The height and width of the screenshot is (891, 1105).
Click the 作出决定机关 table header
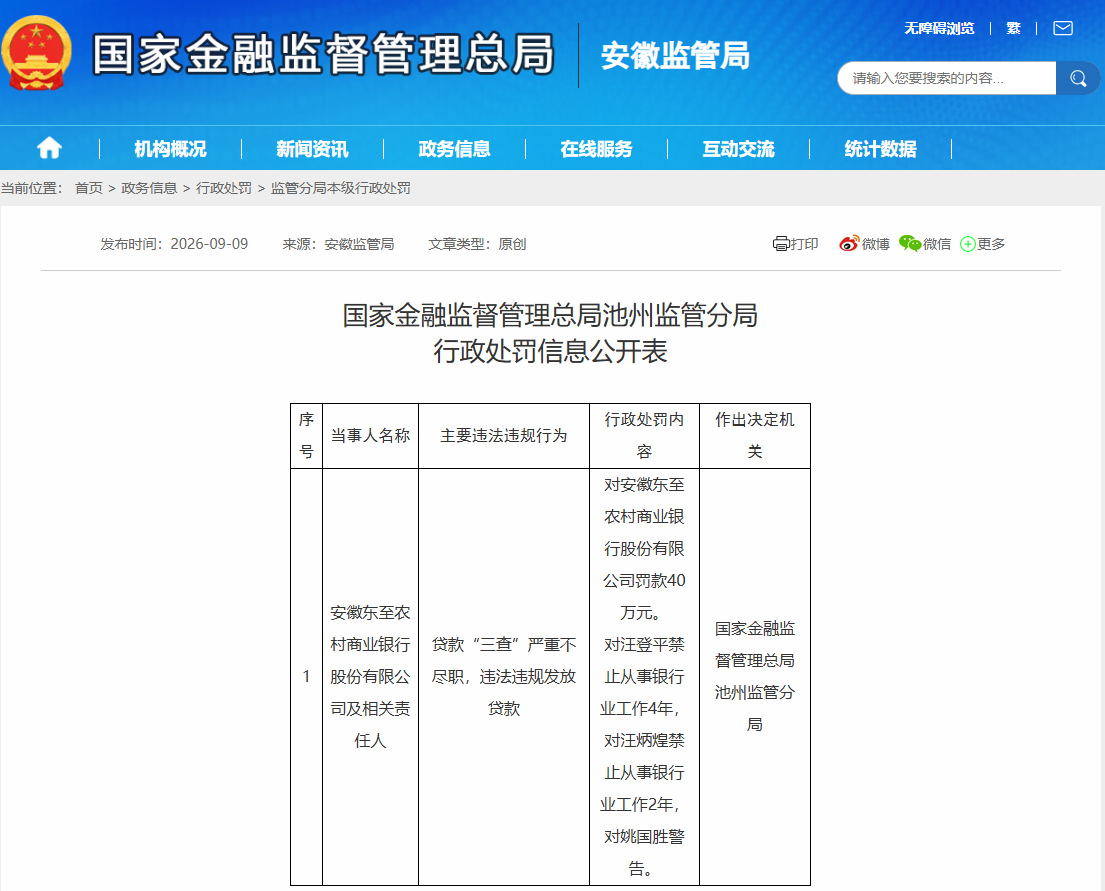coord(755,436)
